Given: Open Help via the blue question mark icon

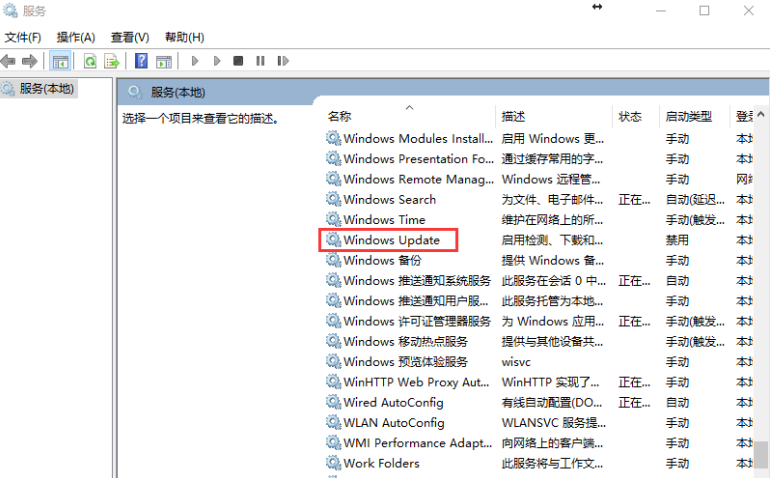Looking at the screenshot, I should click(141, 61).
